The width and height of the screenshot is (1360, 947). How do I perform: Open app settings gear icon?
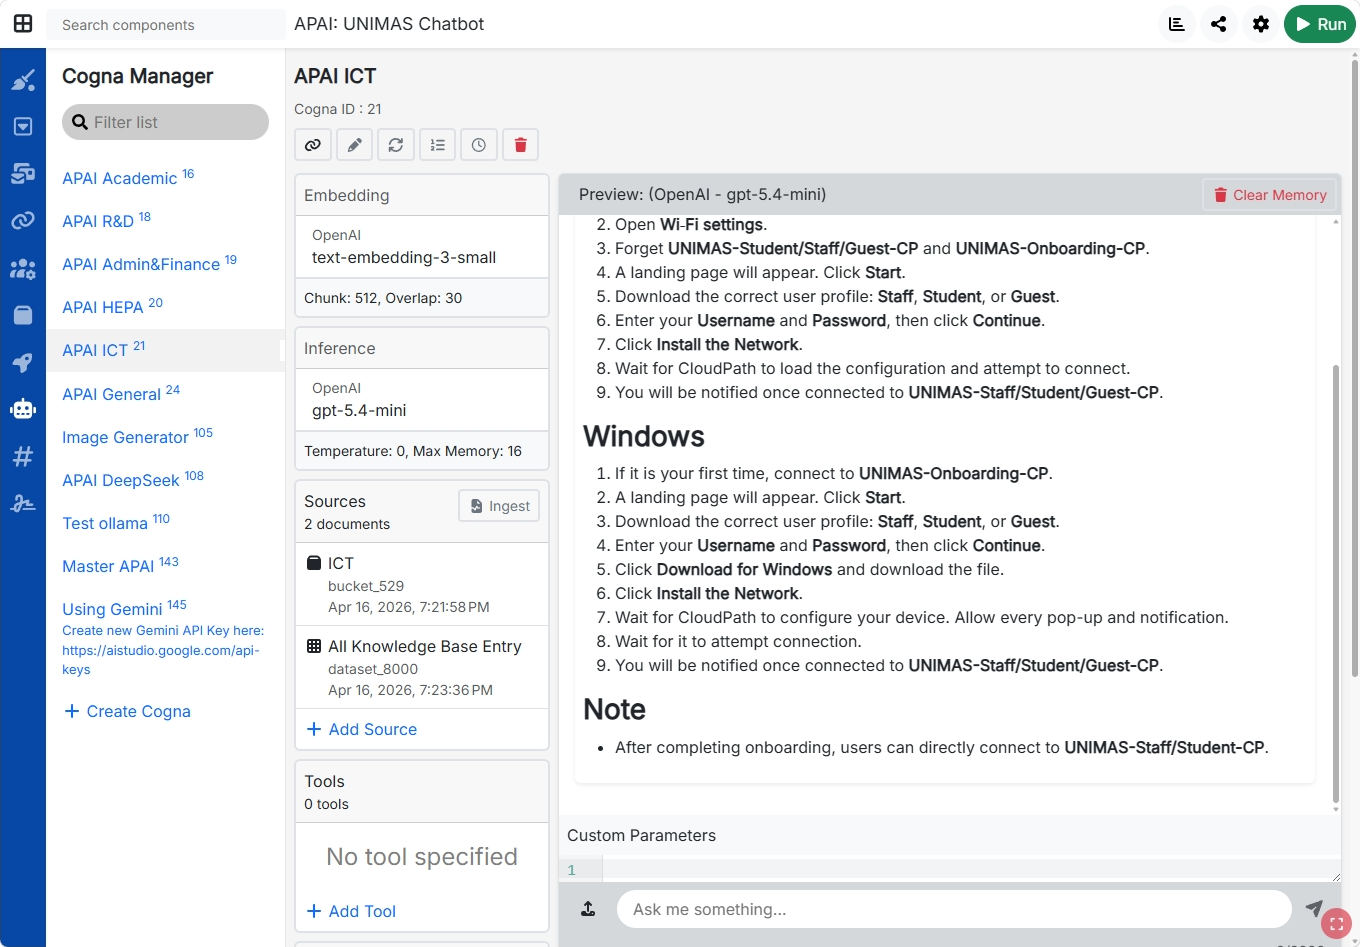click(x=1261, y=24)
